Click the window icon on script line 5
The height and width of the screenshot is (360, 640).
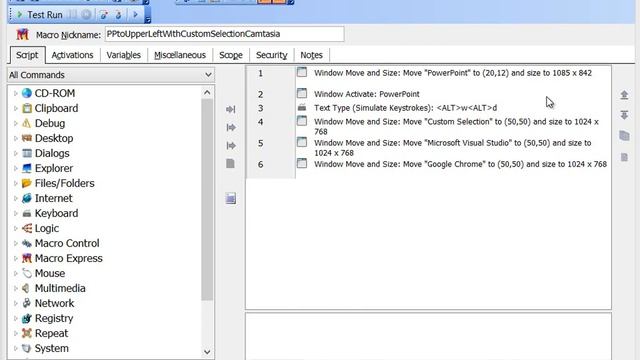(x=302, y=142)
